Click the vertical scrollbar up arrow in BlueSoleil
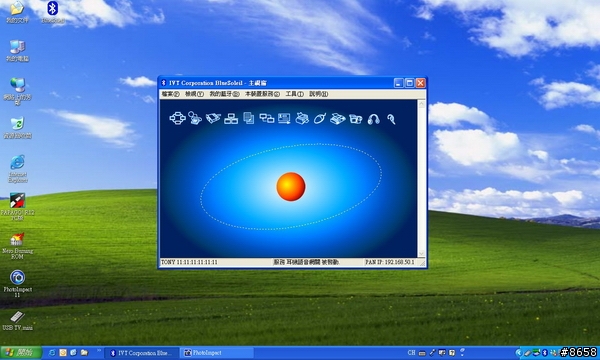600x360 pixels. pos(421,104)
